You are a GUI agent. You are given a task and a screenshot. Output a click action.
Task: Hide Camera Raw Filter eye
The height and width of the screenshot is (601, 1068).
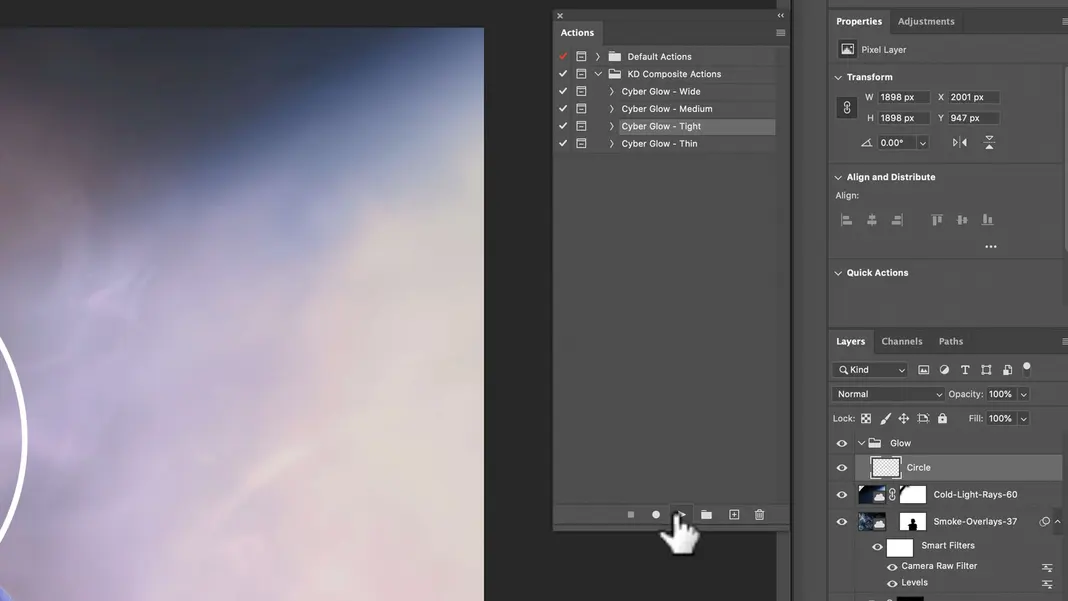[892, 567]
